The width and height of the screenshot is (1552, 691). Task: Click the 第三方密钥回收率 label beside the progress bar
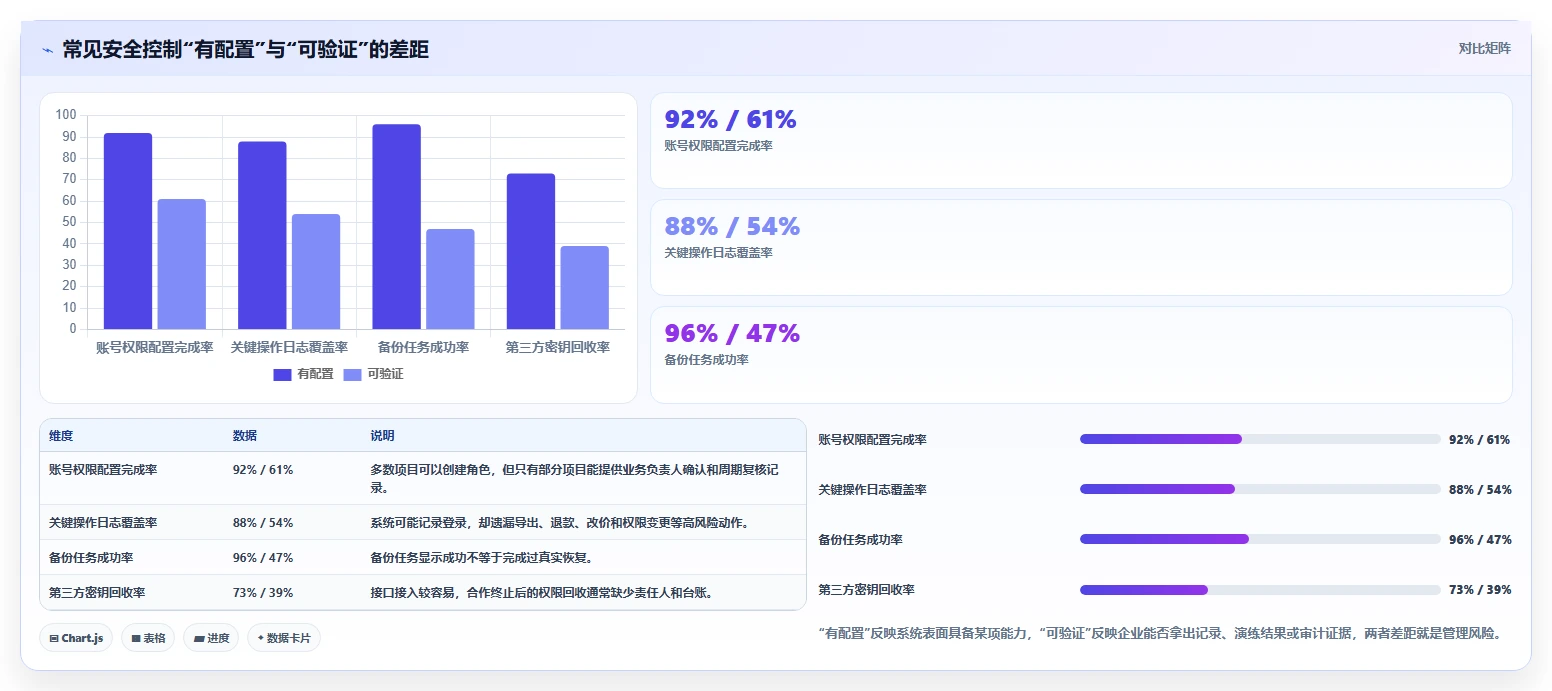point(866,590)
